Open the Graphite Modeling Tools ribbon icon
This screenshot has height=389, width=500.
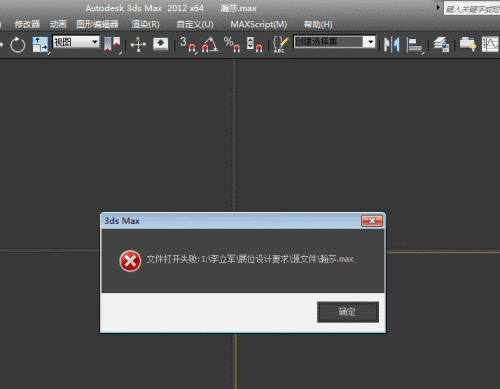coord(468,44)
